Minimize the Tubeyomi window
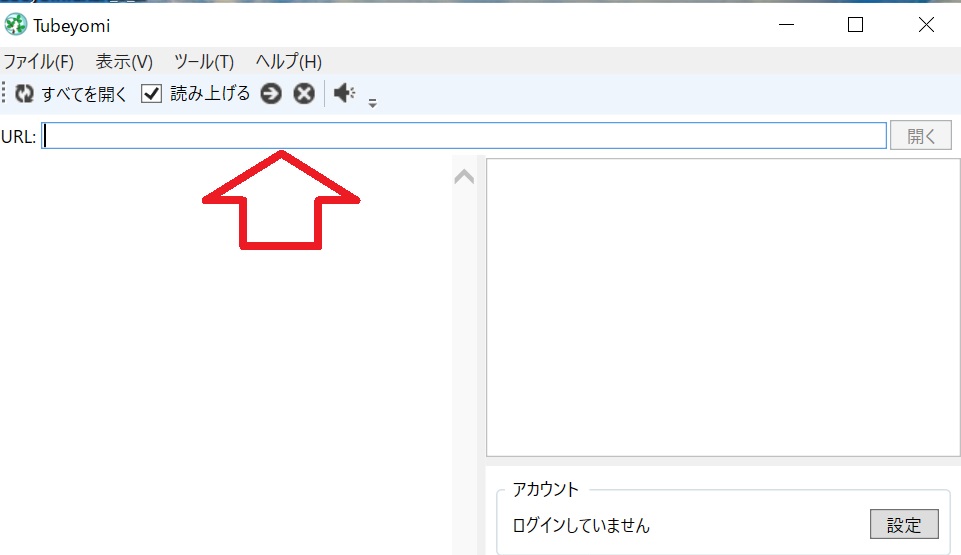This screenshot has height=555, width=961. (786, 25)
